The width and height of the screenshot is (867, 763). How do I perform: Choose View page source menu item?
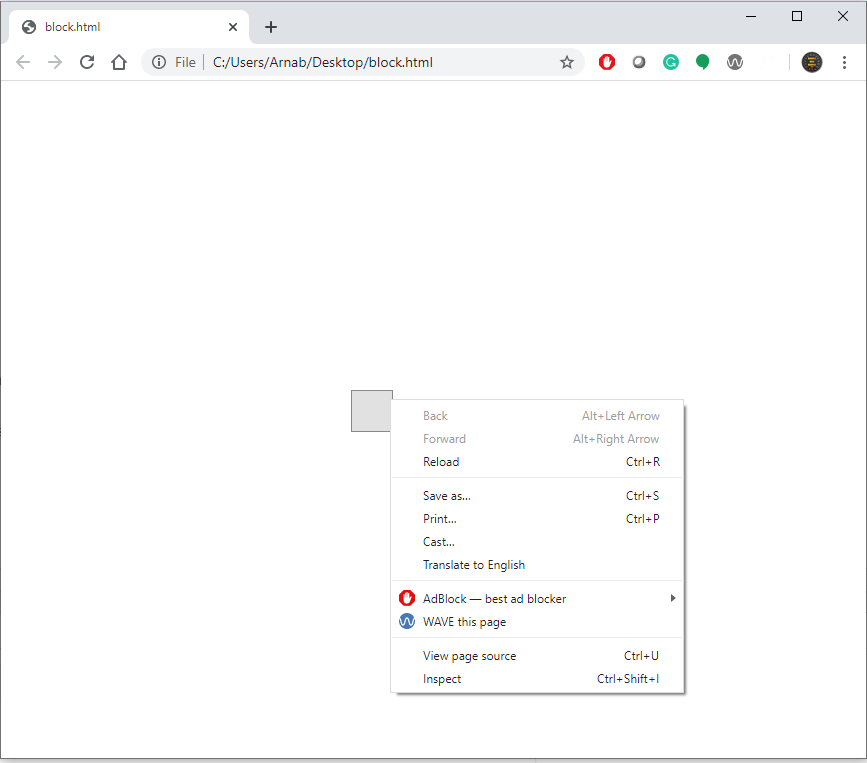pos(537,656)
